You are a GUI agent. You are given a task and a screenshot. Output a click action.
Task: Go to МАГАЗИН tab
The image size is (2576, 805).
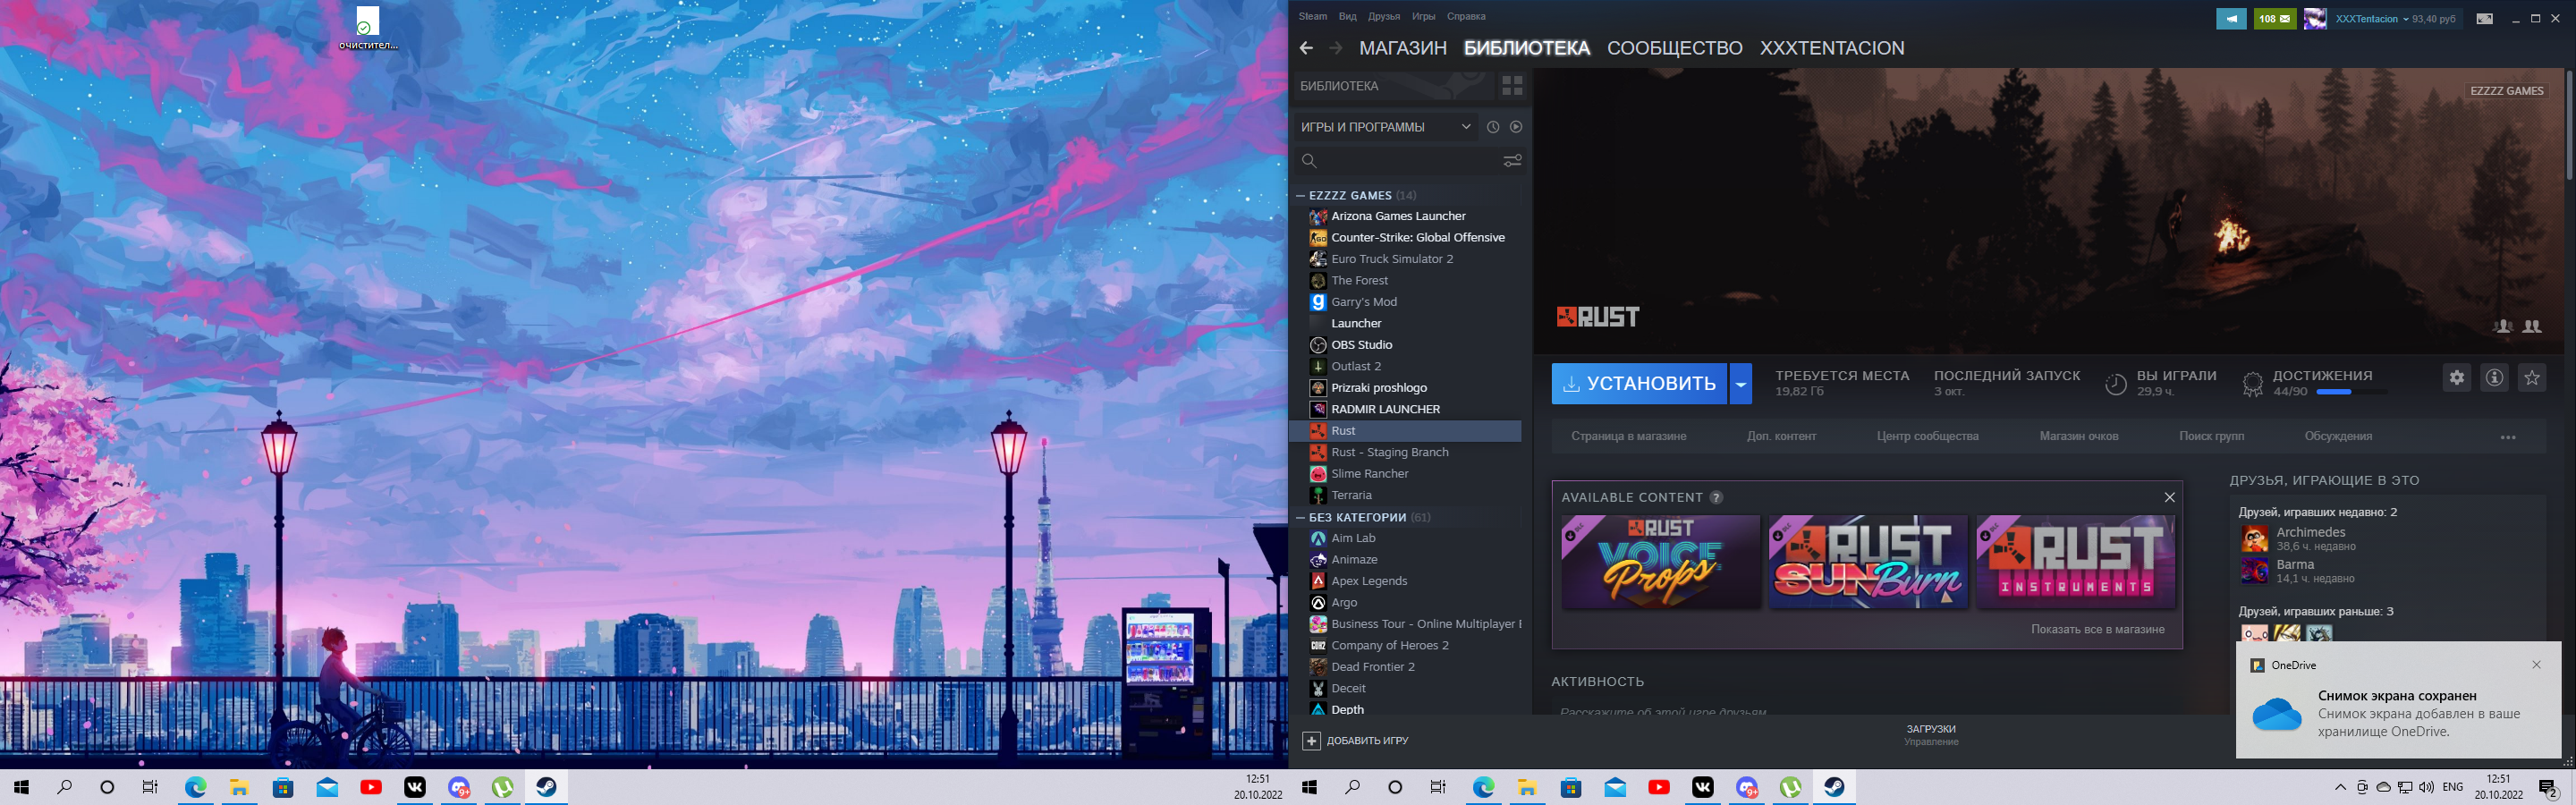click(1403, 48)
